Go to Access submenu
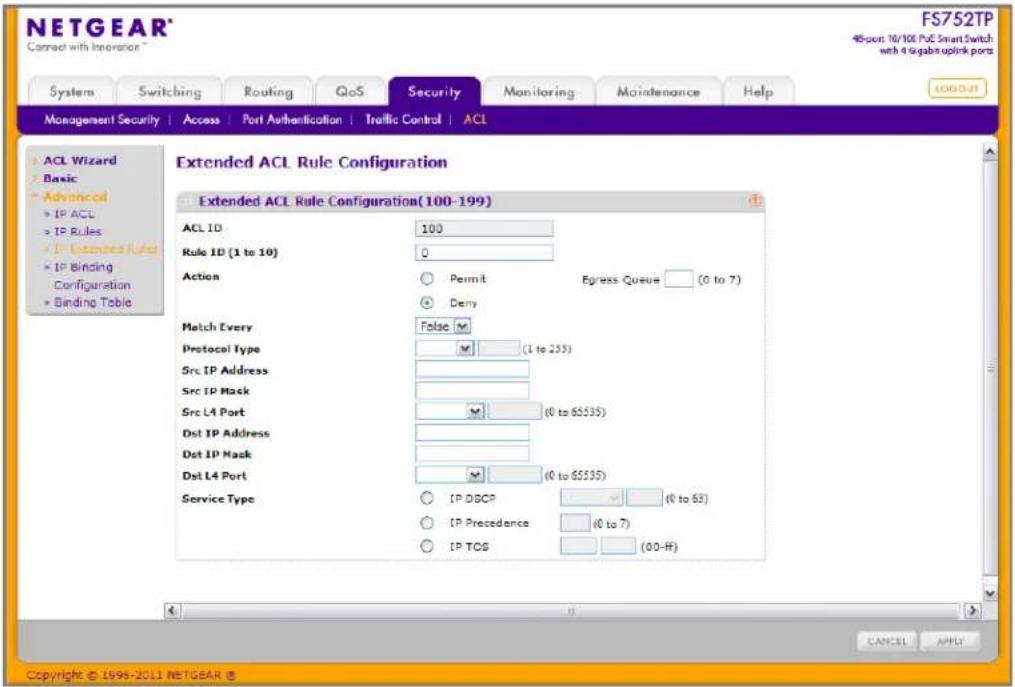The height and width of the screenshot is (687, 1015). 201,119
